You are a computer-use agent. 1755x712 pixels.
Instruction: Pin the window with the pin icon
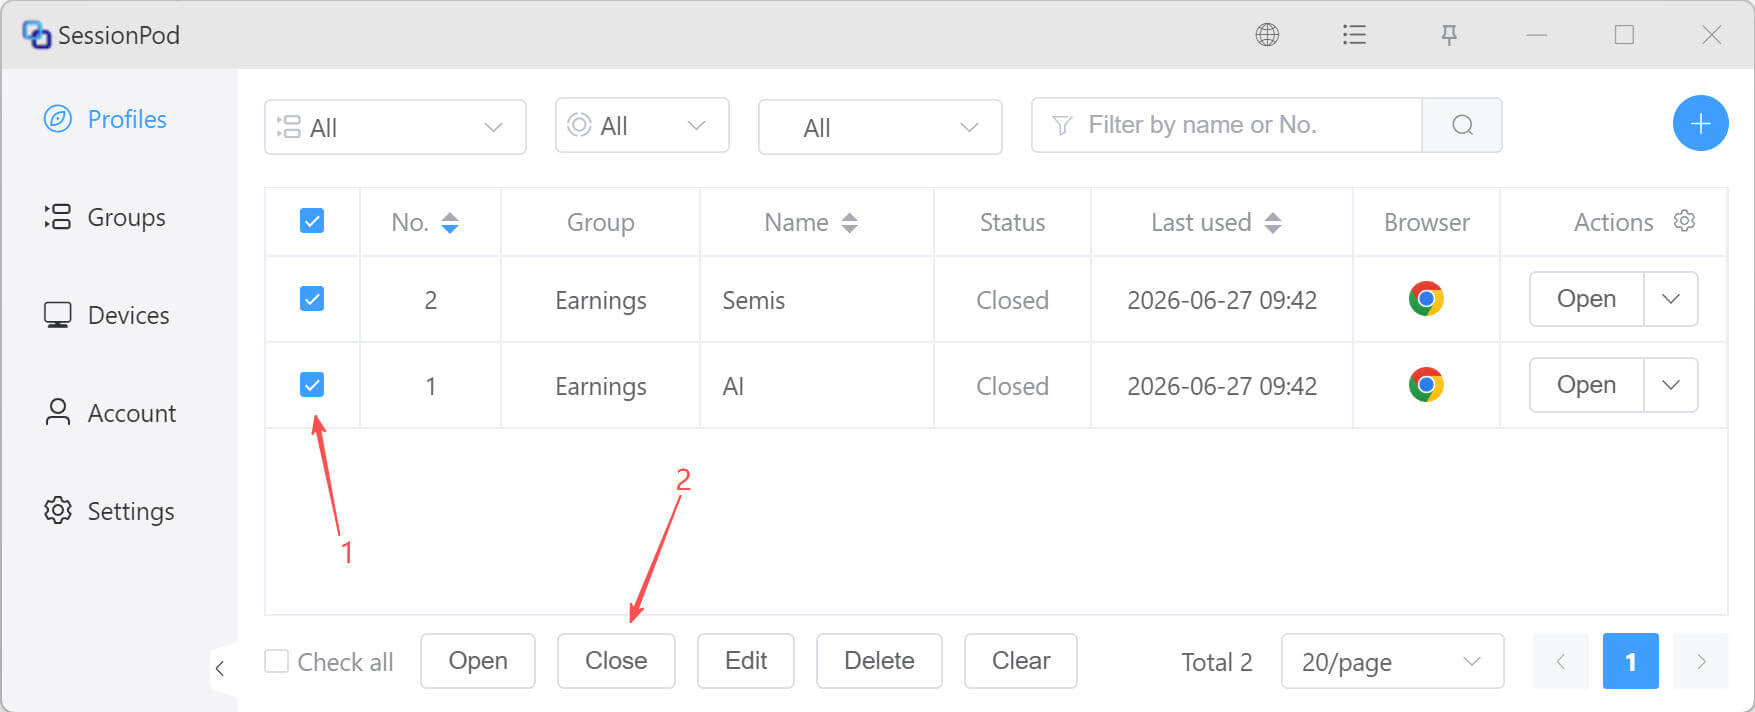click(1449, 35)
